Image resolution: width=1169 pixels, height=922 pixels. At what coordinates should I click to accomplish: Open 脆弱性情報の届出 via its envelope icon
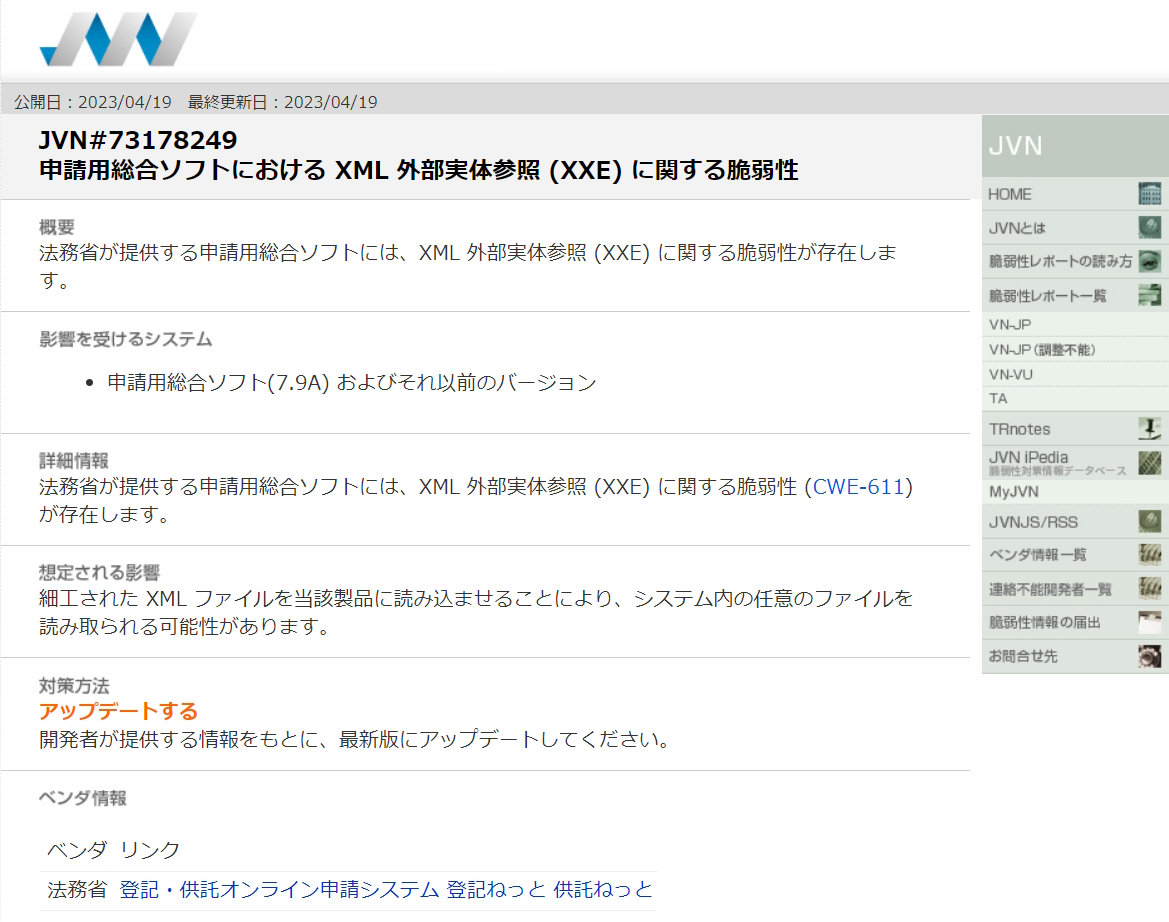1152,622
